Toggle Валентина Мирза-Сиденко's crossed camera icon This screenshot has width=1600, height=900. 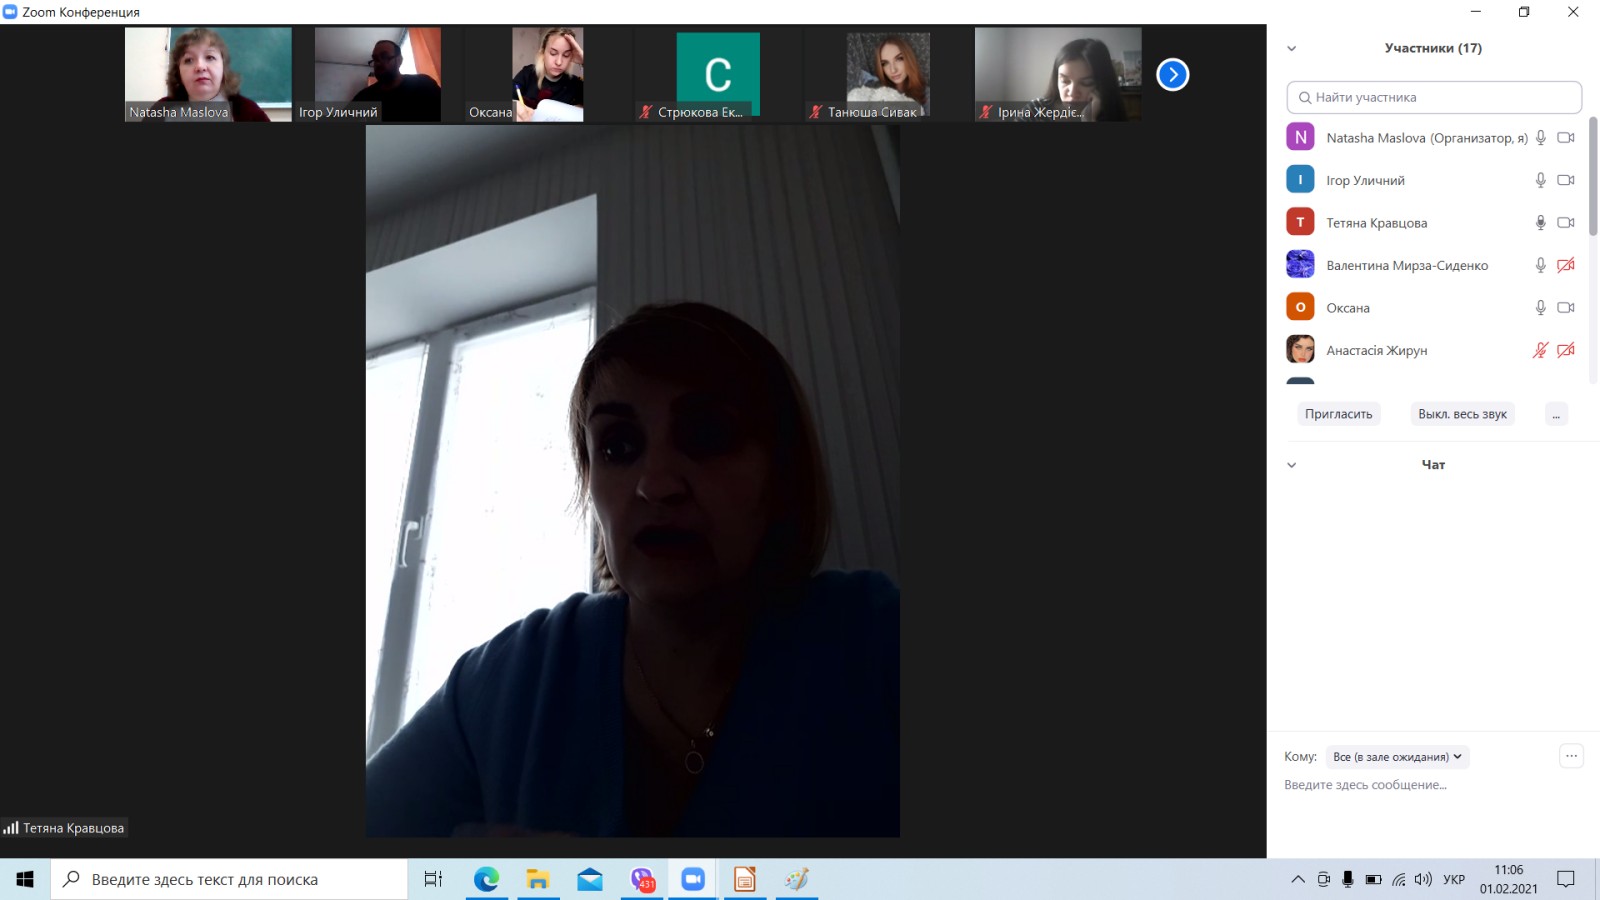tap(1566, 265)
